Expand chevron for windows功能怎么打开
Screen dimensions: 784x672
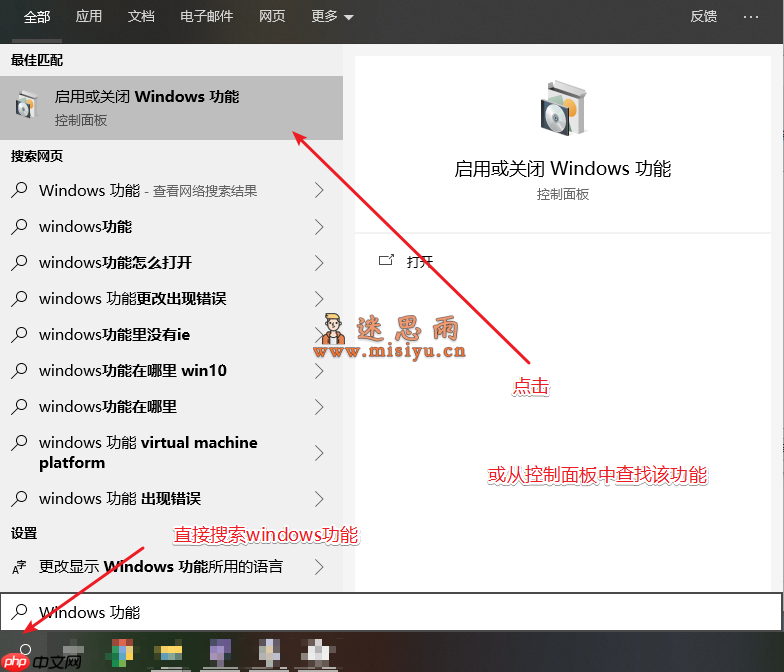pyautogui.click(x=319, y=262)
